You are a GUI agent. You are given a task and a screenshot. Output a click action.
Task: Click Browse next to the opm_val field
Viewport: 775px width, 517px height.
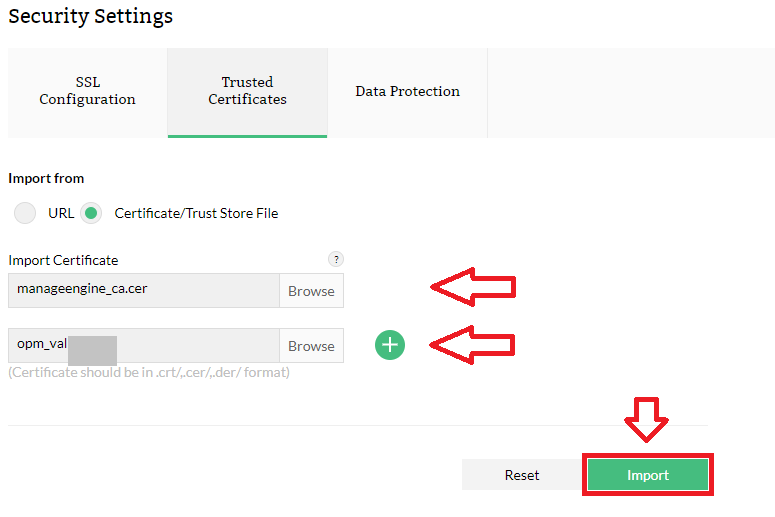pos(311,346)
